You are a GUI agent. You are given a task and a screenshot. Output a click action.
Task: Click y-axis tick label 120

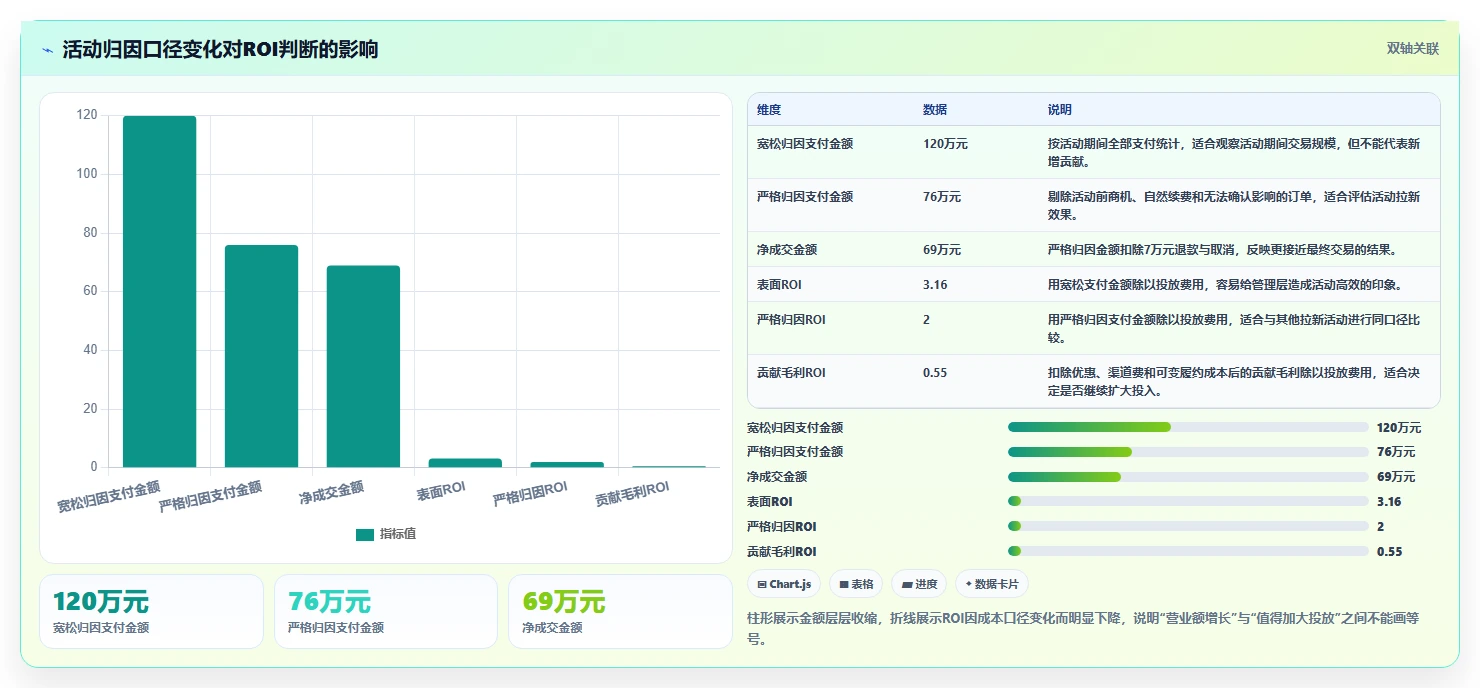[x=87, y=115]
